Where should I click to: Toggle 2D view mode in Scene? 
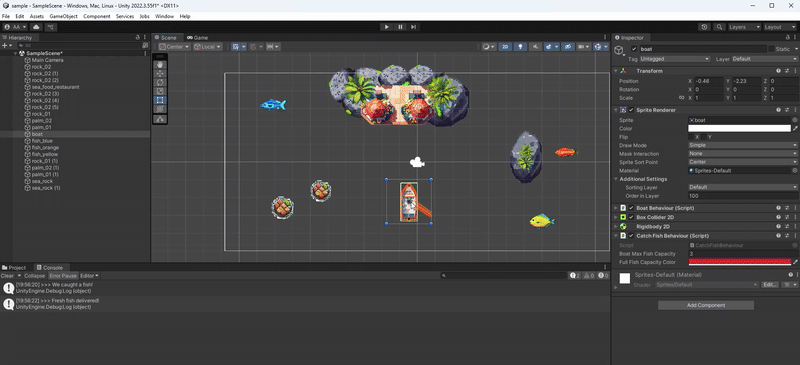pos(505,46)
